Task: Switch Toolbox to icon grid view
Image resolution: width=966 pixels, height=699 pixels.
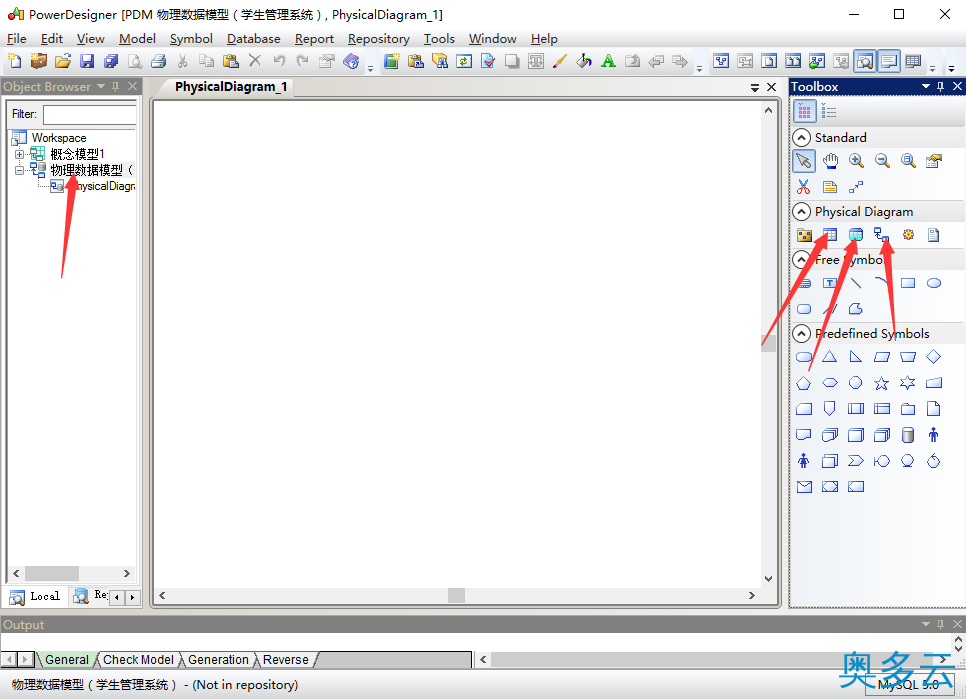Action: pyautogui.click(x=805, y=111)
